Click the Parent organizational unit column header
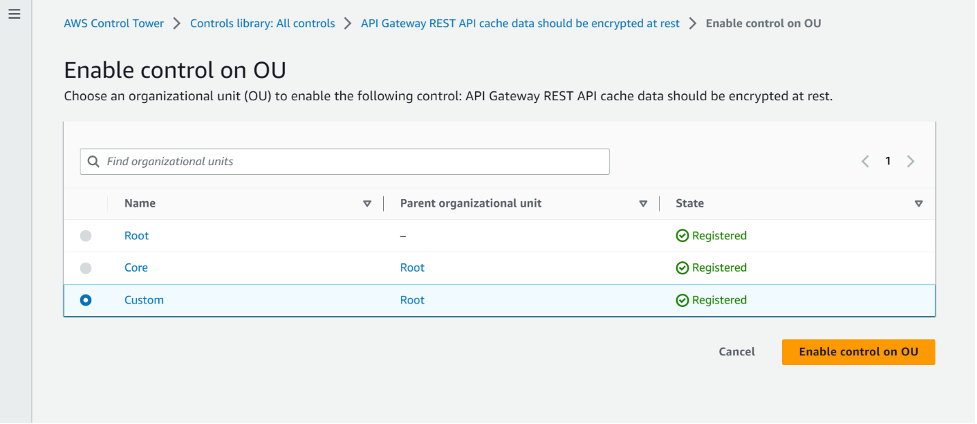This screenshot has height=424, width=977. point(471,203)
